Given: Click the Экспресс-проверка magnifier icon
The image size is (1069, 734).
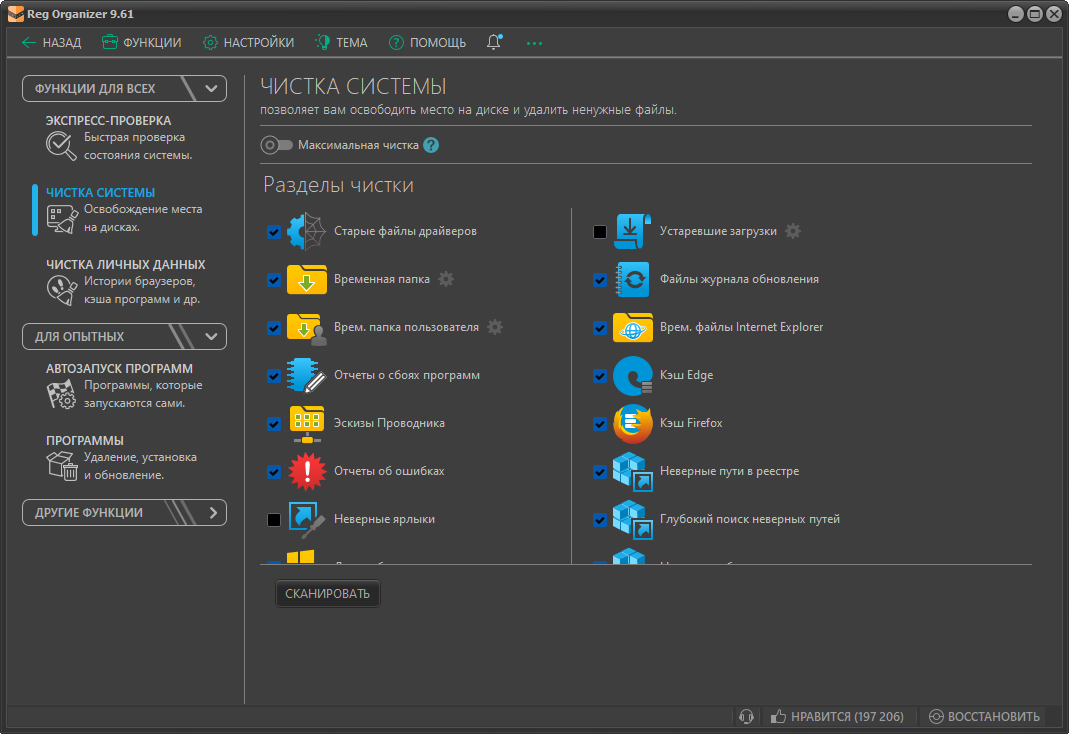Looking at the screenshot, I should (61, 146).
